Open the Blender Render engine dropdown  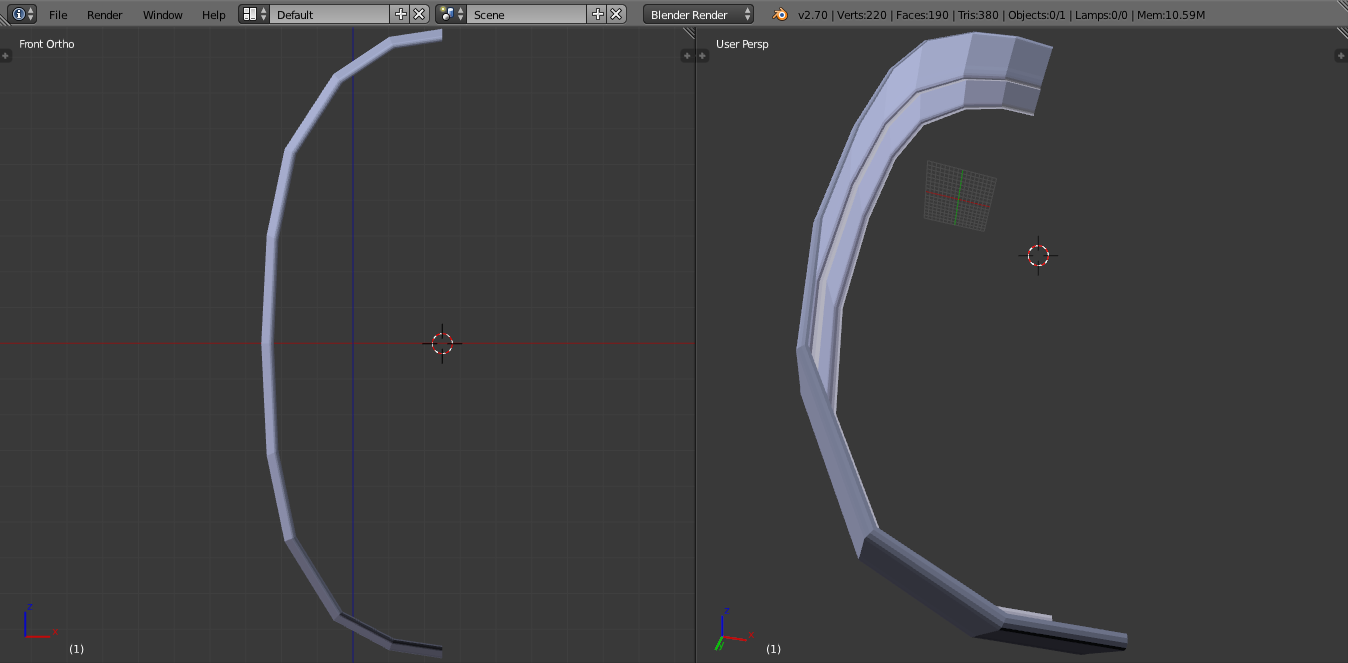pyautogui.click(x=699, y=14)
